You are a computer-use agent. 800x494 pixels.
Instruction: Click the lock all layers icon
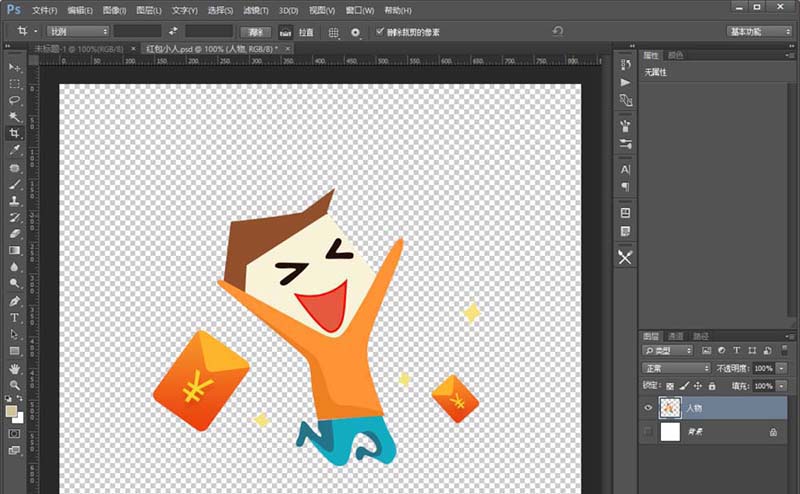[711, 385]
